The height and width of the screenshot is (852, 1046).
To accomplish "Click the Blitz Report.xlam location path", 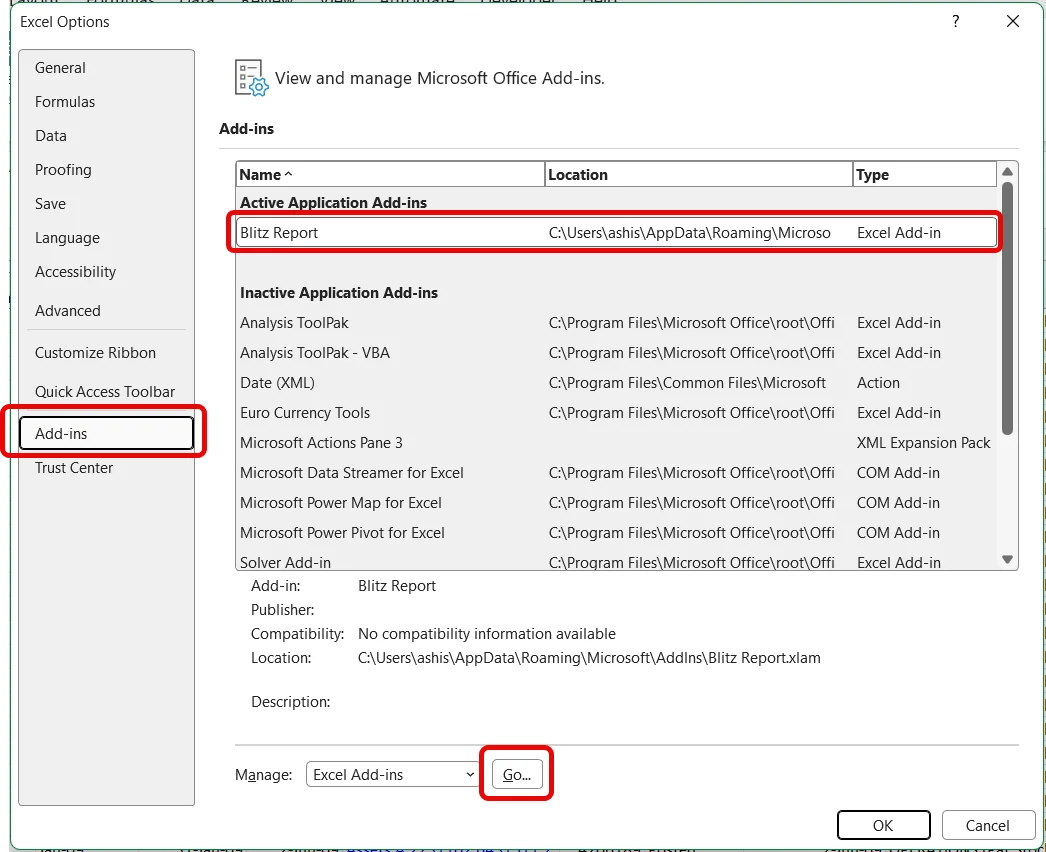I will (x=589, y=658).
